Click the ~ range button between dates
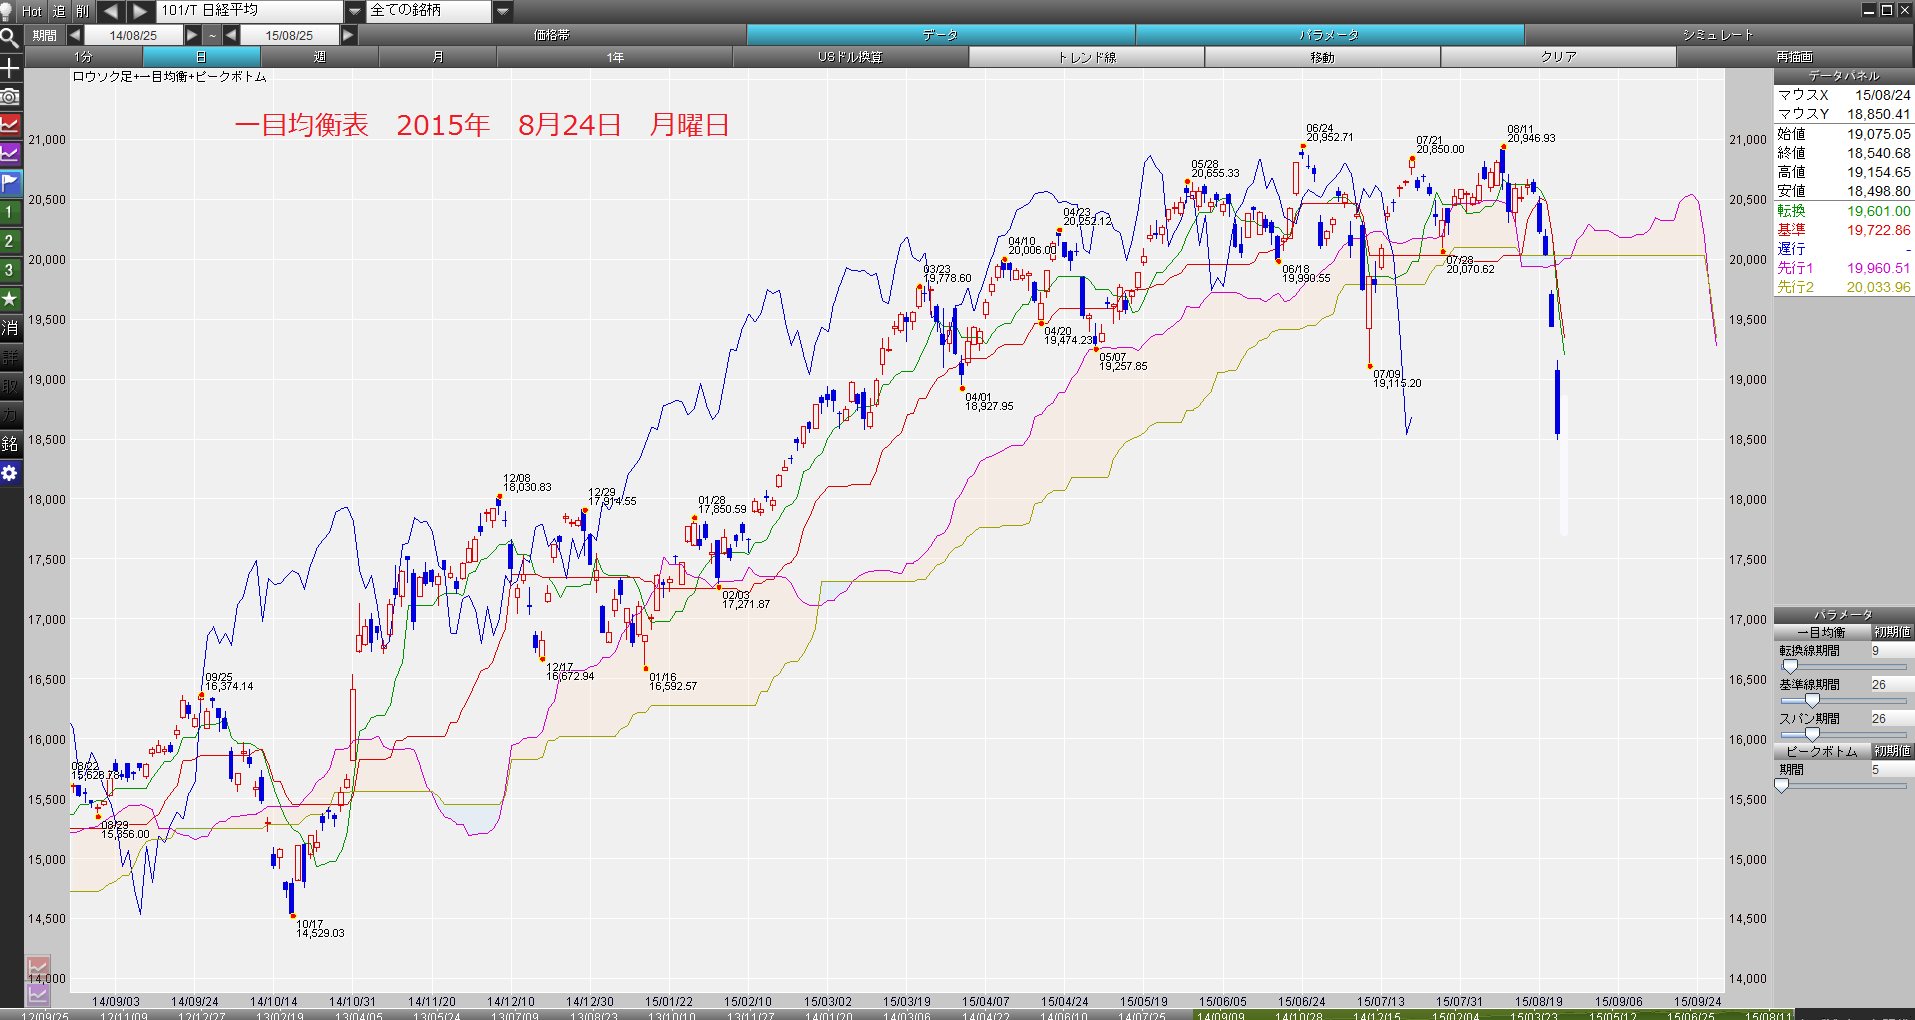The height and width of the screenshot is (1020, 1915). point(212,35)
